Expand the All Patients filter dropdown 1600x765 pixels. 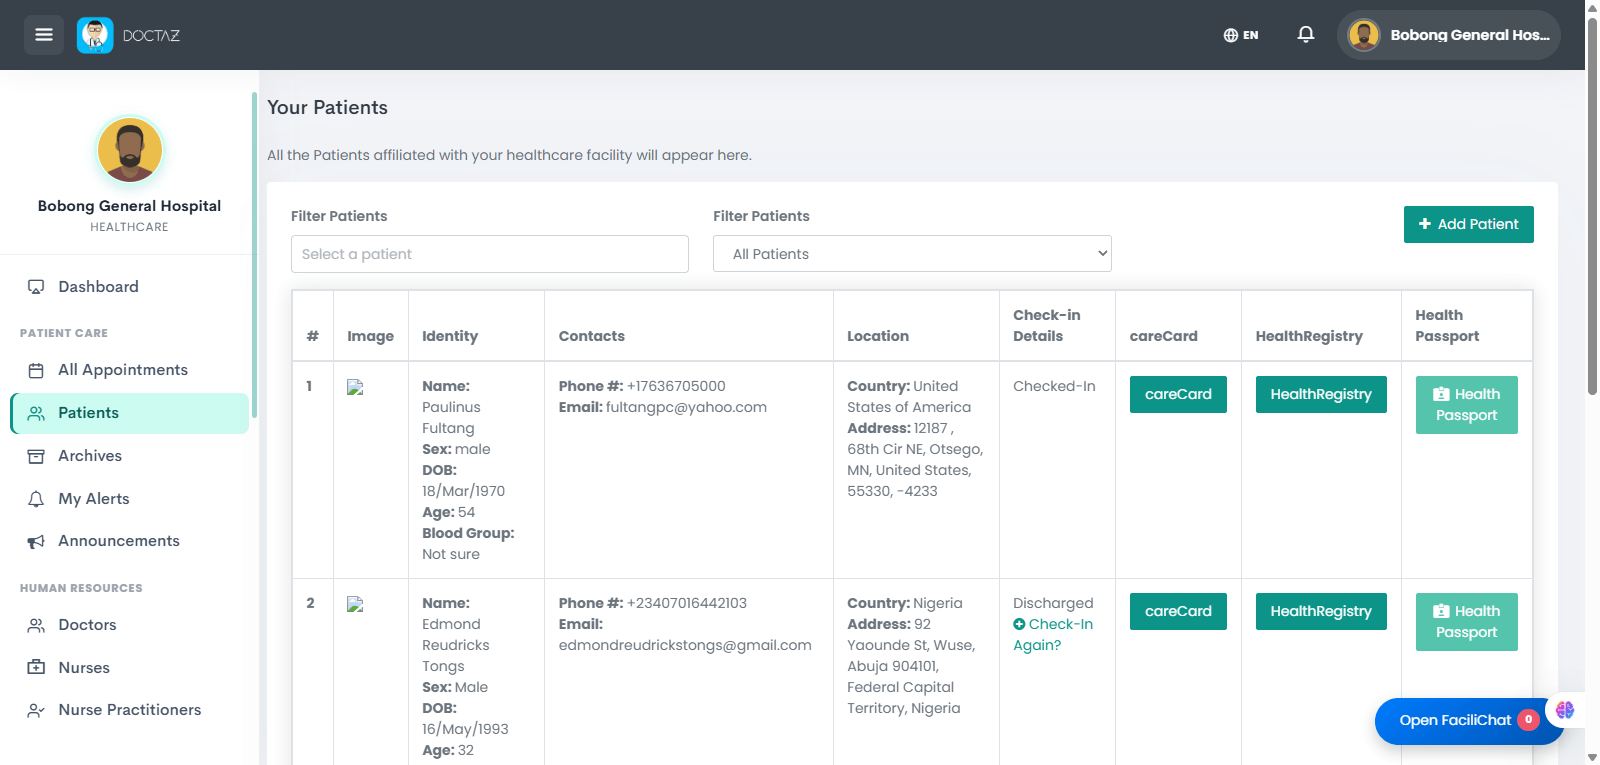coord(912,254)
